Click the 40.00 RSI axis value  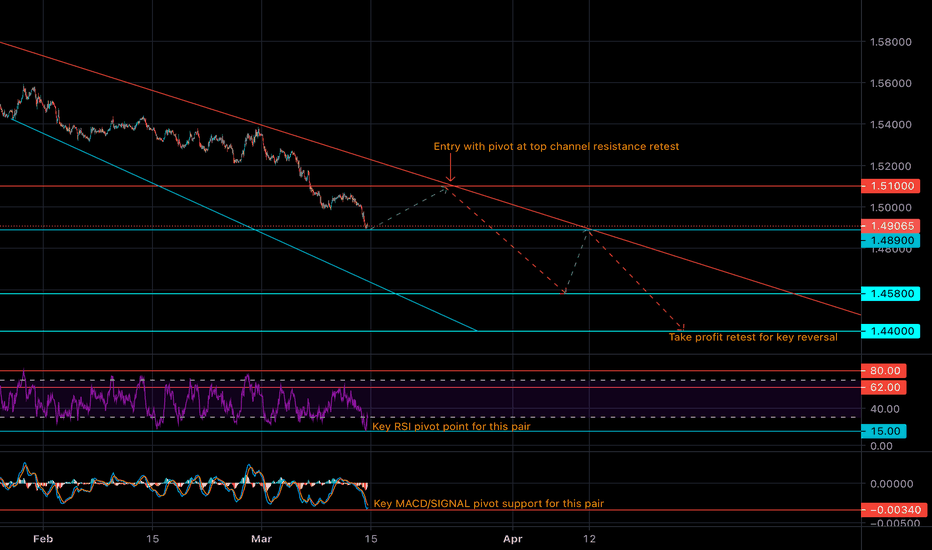pos(884,408)
